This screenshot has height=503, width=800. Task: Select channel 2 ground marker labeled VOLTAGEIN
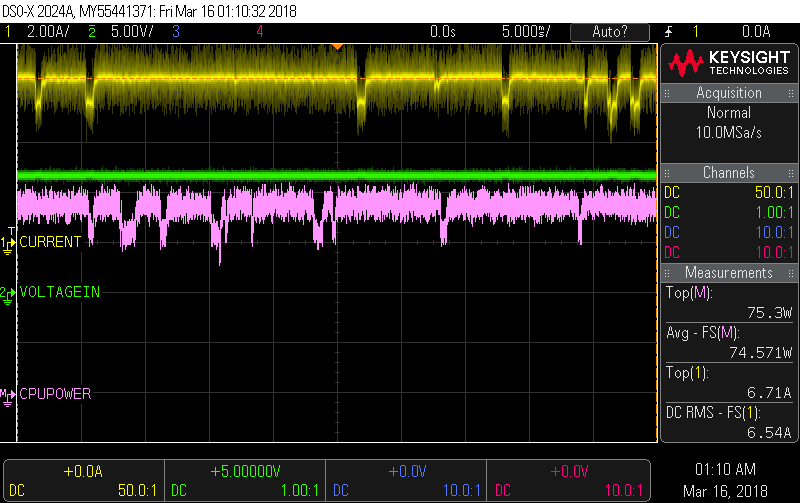pyautogui.click(x=8, y=294)
